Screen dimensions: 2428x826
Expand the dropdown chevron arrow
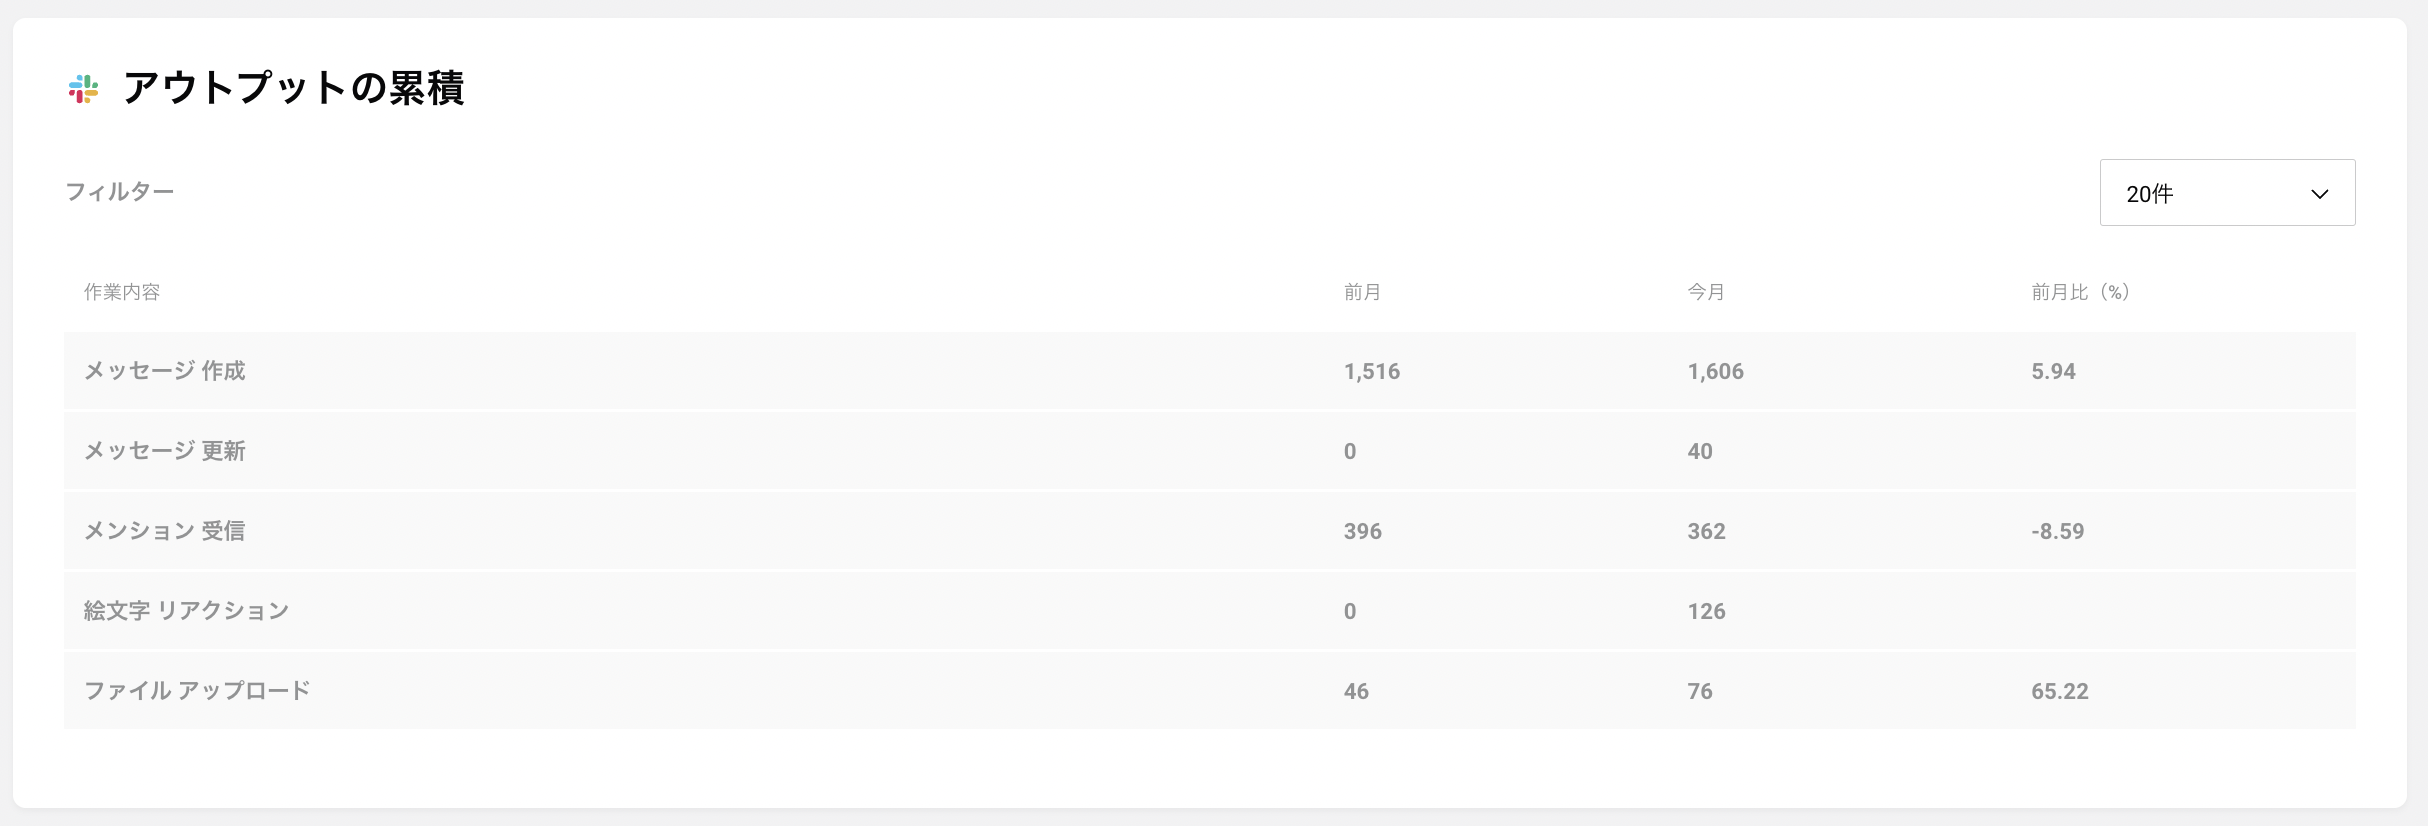2320,194
